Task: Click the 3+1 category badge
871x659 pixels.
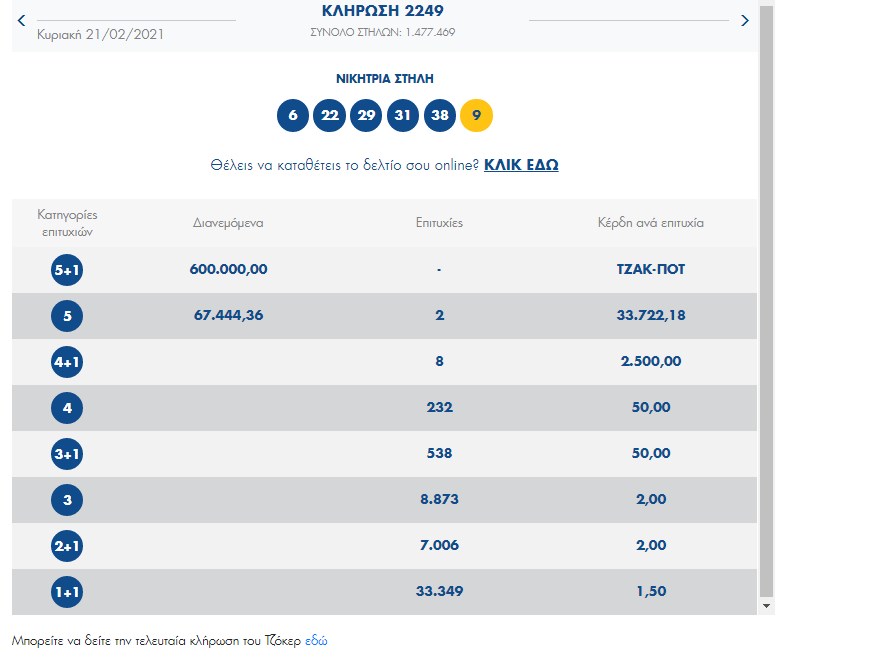Action: point(67,454)
